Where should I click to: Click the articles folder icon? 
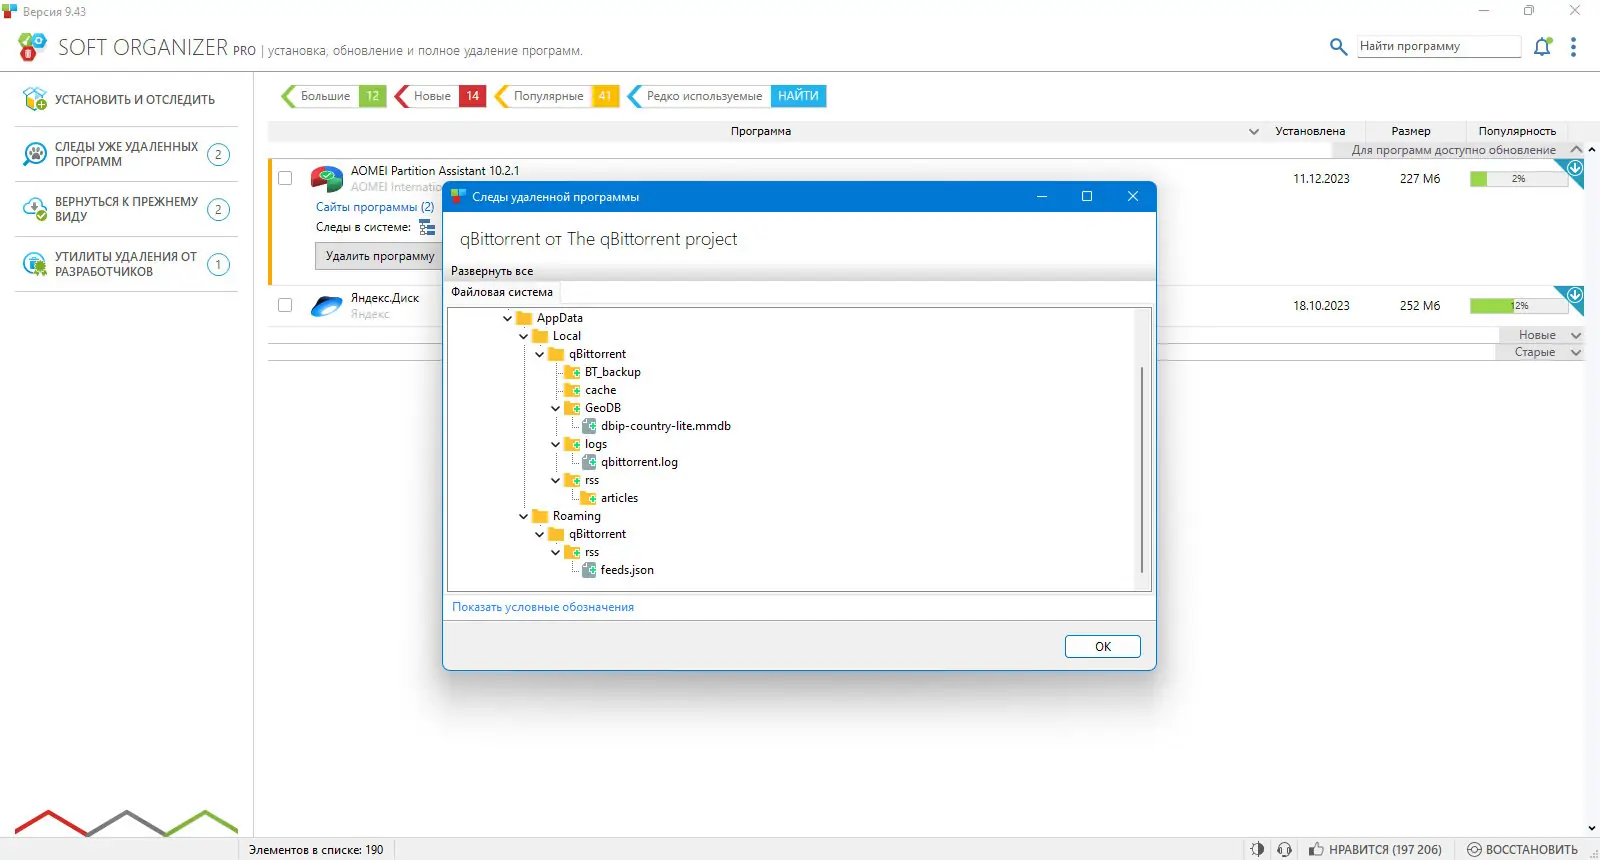pos(588,498)
